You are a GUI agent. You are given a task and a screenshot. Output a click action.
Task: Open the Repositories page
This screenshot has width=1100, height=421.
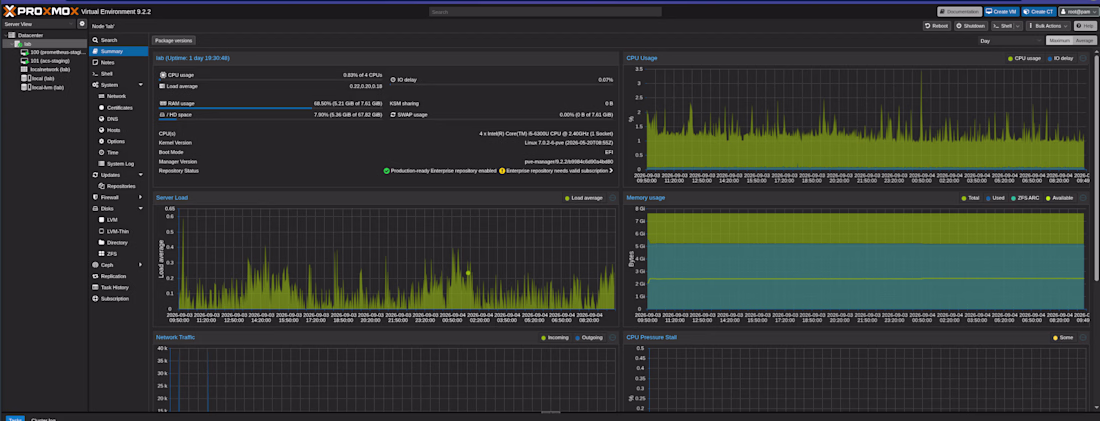pyautogui.click(x=121, y=186)
